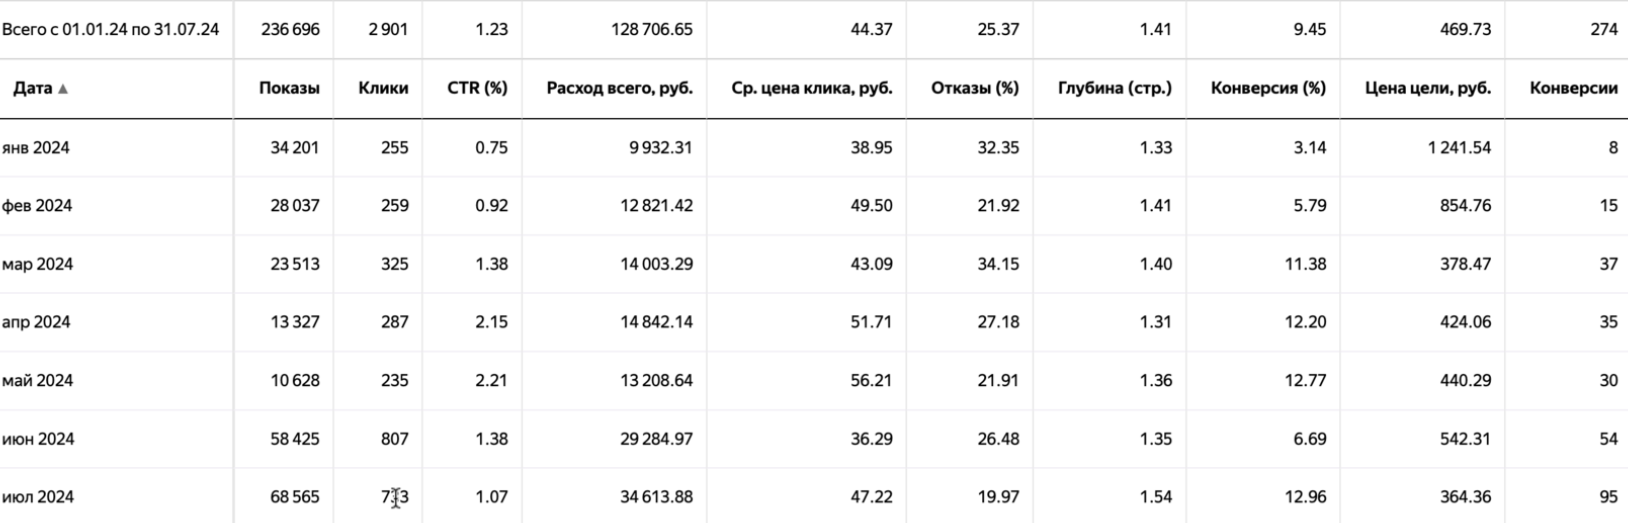Click Ср. цена клика, руб. header
The image size is (1628, 523).
(x=811, y=88)
